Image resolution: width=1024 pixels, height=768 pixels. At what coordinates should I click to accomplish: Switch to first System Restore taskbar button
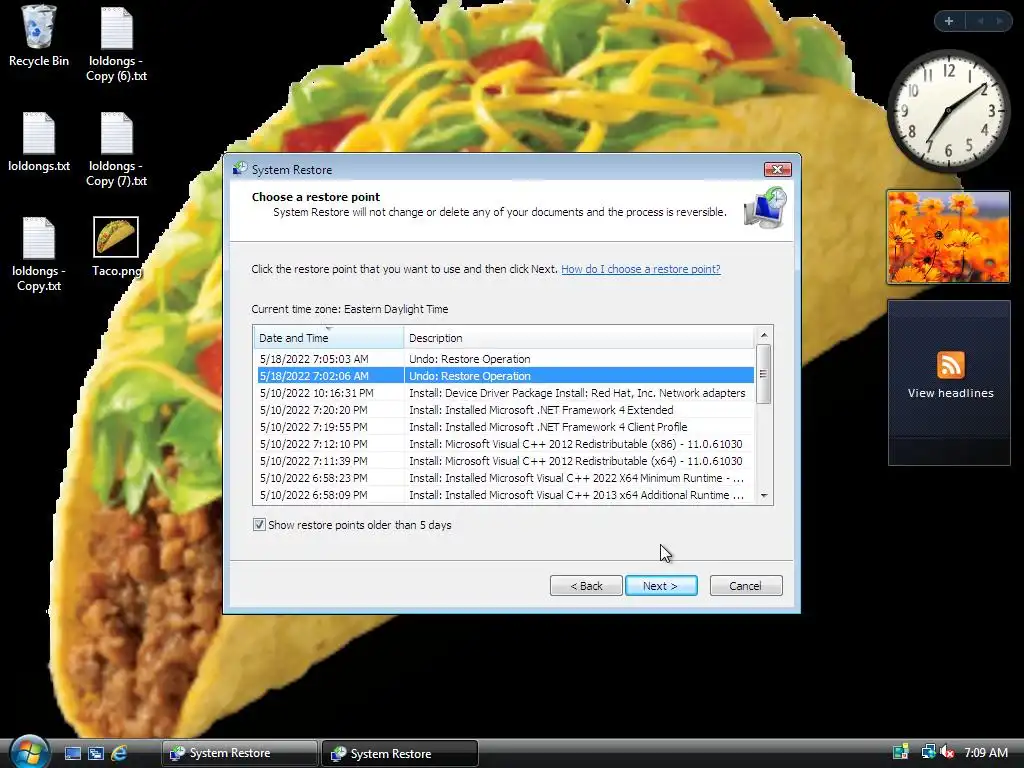click(240, 753)
